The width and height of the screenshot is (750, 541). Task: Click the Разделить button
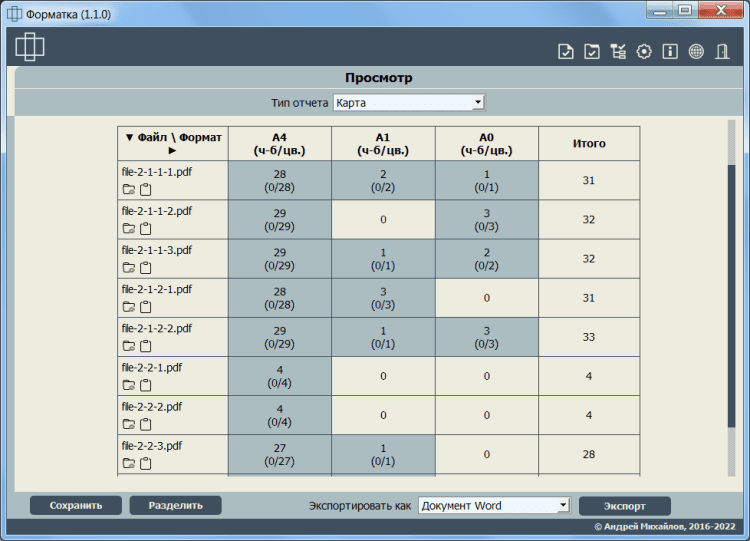pos(176,506)
